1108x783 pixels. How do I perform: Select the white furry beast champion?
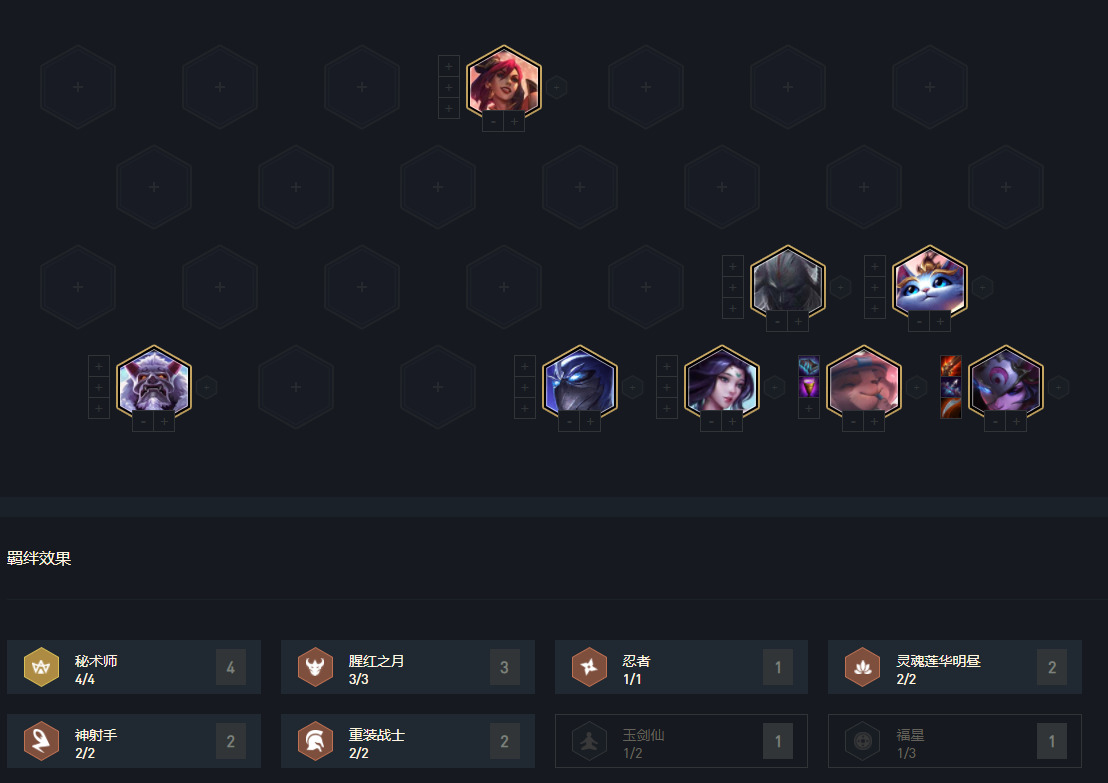tap(154, 384)
